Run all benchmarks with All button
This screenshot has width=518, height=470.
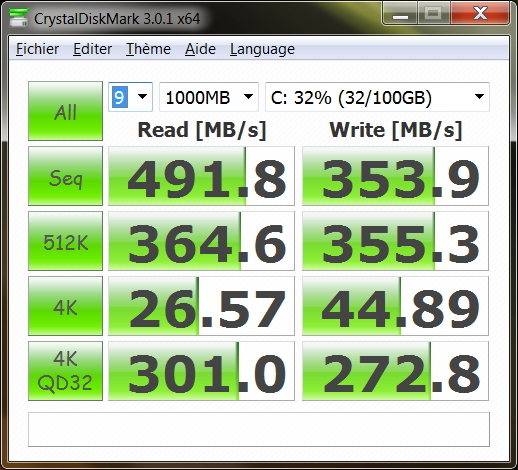click(65, 111)
